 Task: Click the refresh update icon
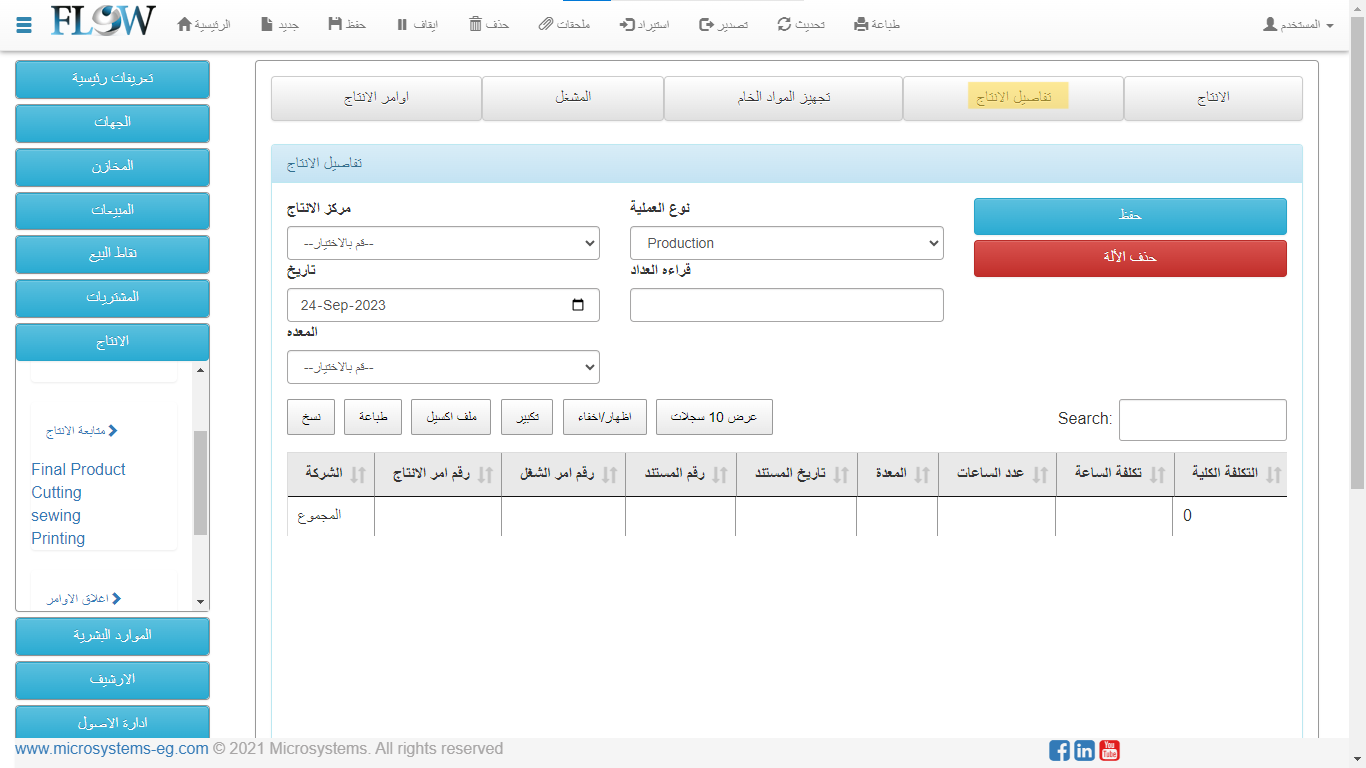tap(785, 24)
